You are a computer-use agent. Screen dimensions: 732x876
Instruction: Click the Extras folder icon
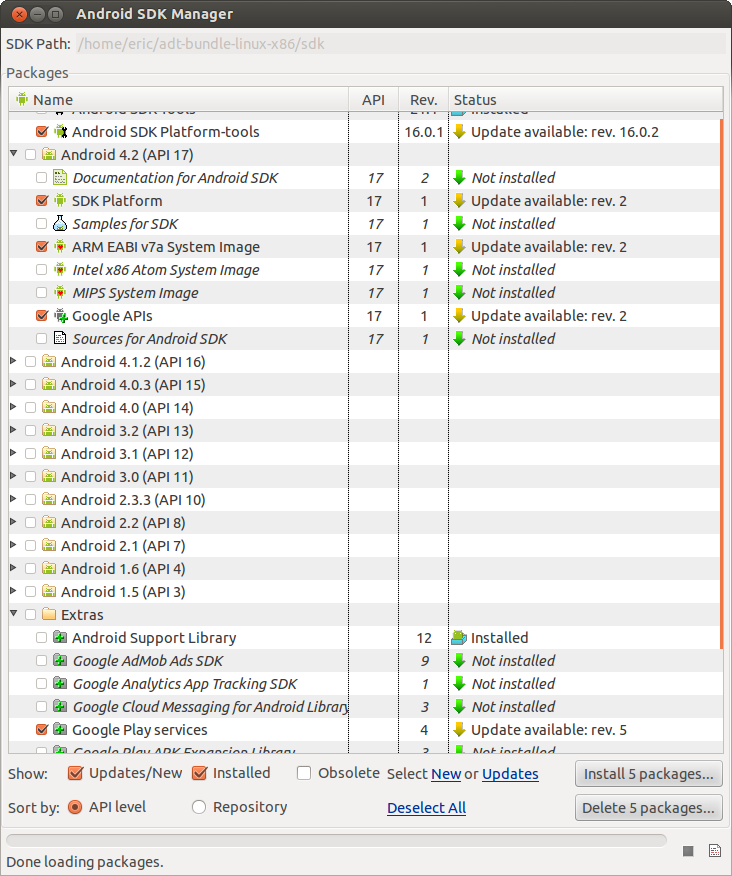coord(49,615)
